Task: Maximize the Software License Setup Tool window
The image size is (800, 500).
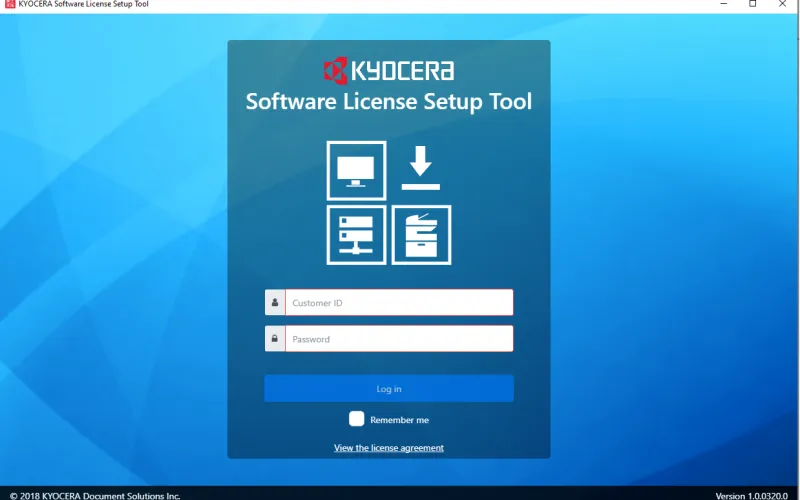Action: tap(753, 4)
